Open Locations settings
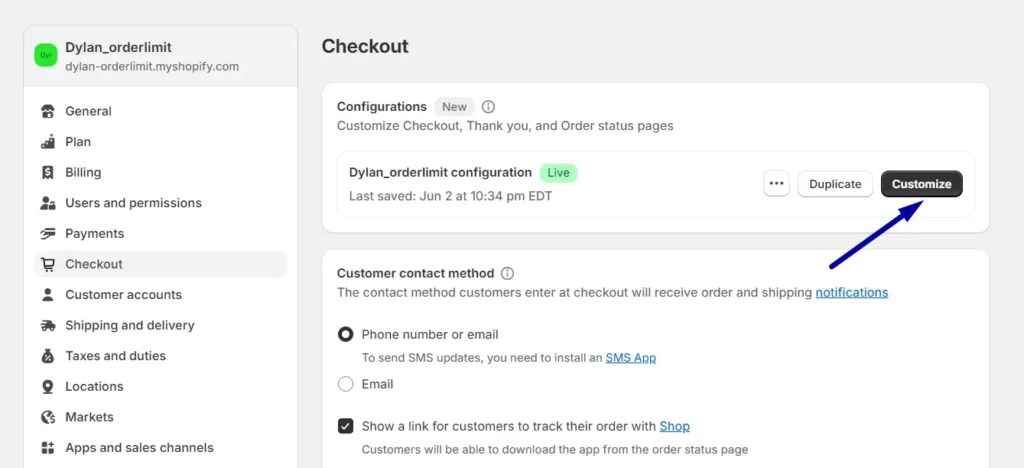 (x=160, y=386)
